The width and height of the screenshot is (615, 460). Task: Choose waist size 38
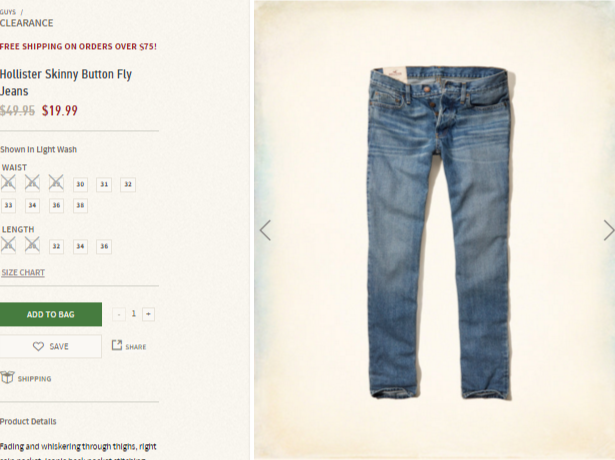(x=80, y=205)
